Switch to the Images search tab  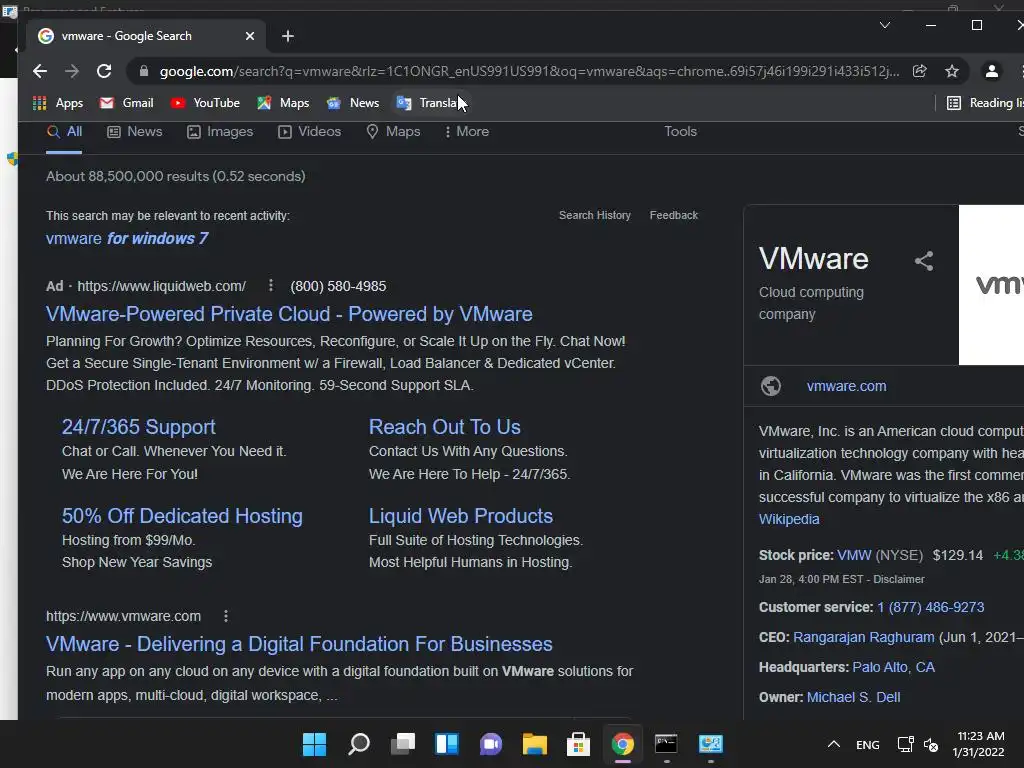[220, 131]
